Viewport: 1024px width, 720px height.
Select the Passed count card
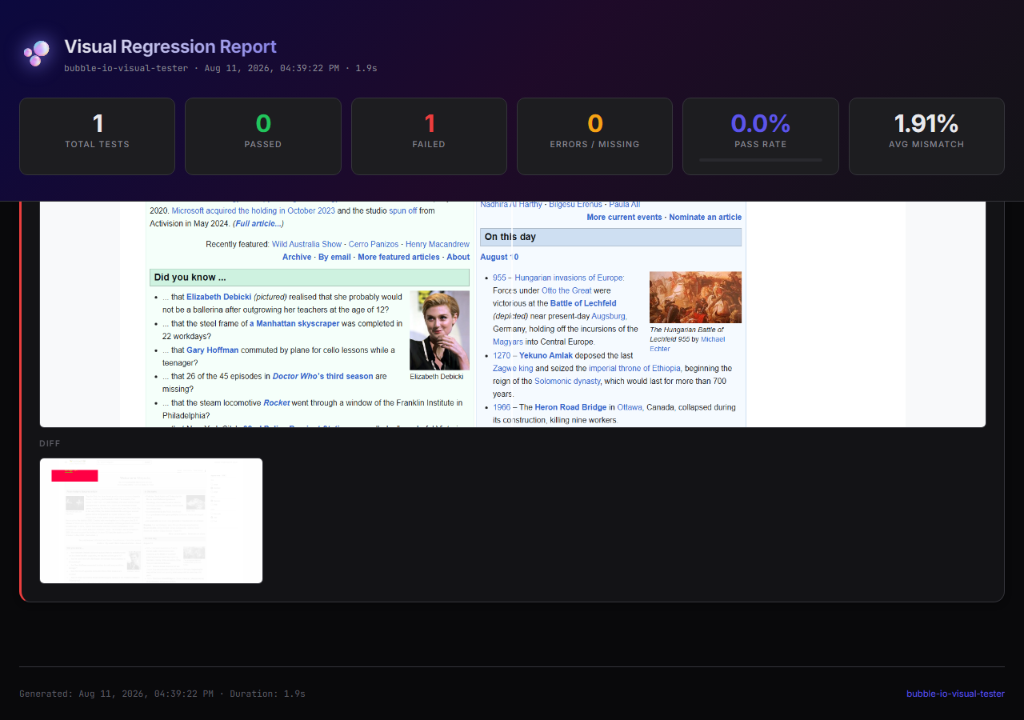[x=263, y=136]
